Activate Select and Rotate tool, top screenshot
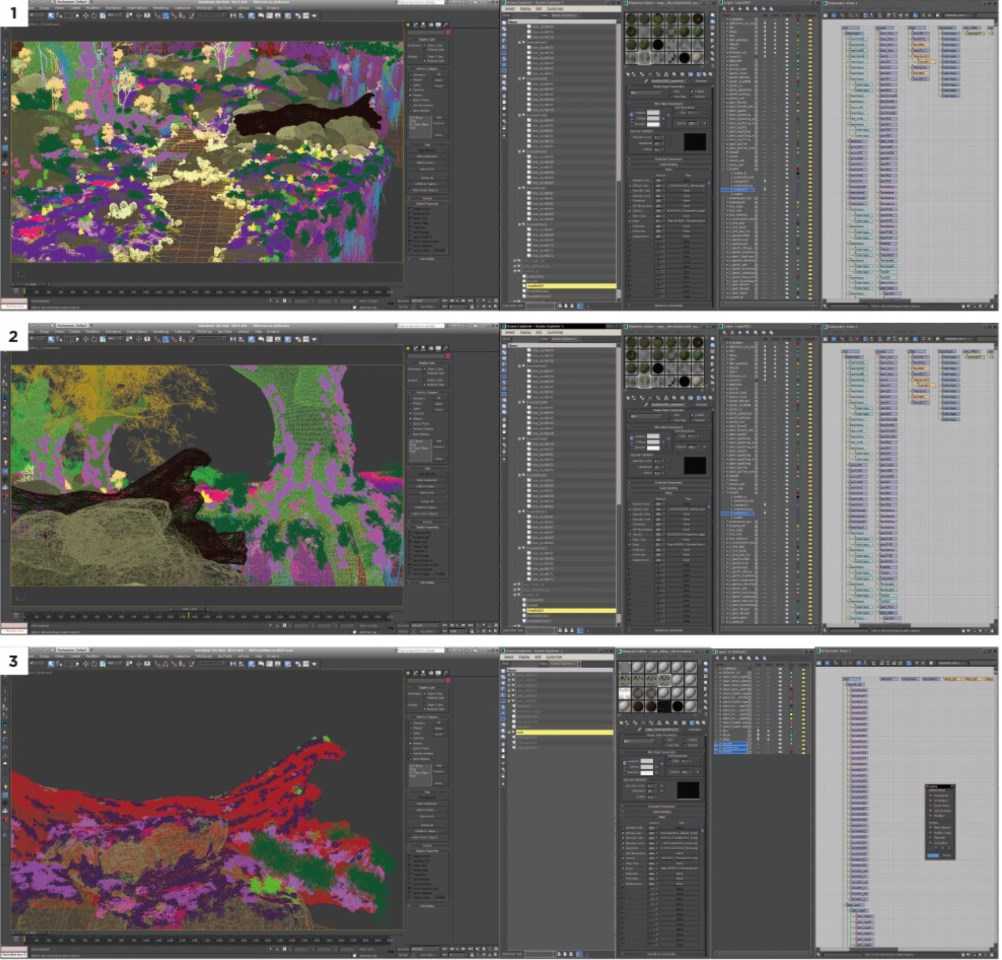 tap(94, 15)
